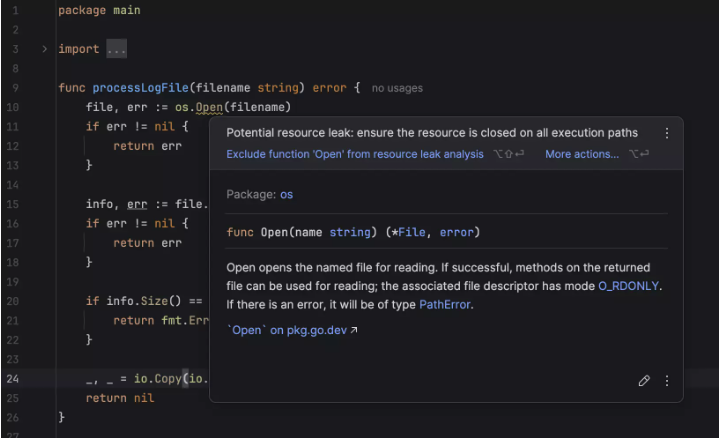The width and height of the screenshot is (719, 438).
Task: Click the folded import ellipsis placeholder
Action: tap(116, 49)
